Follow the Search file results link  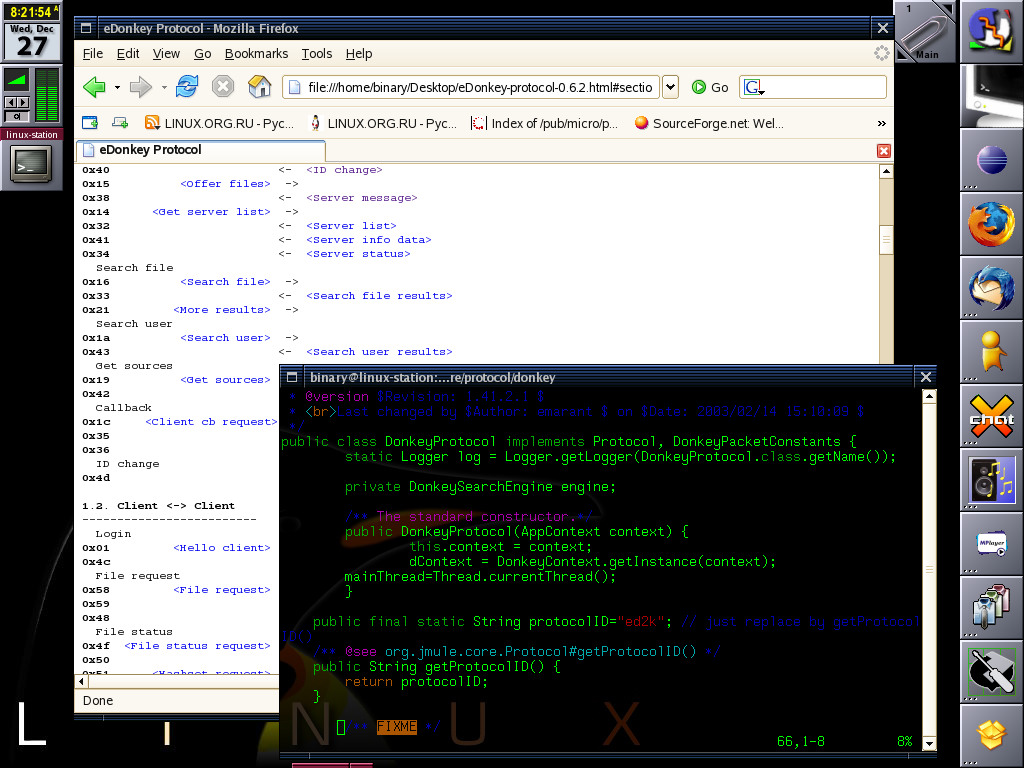[x=379, y=296]
